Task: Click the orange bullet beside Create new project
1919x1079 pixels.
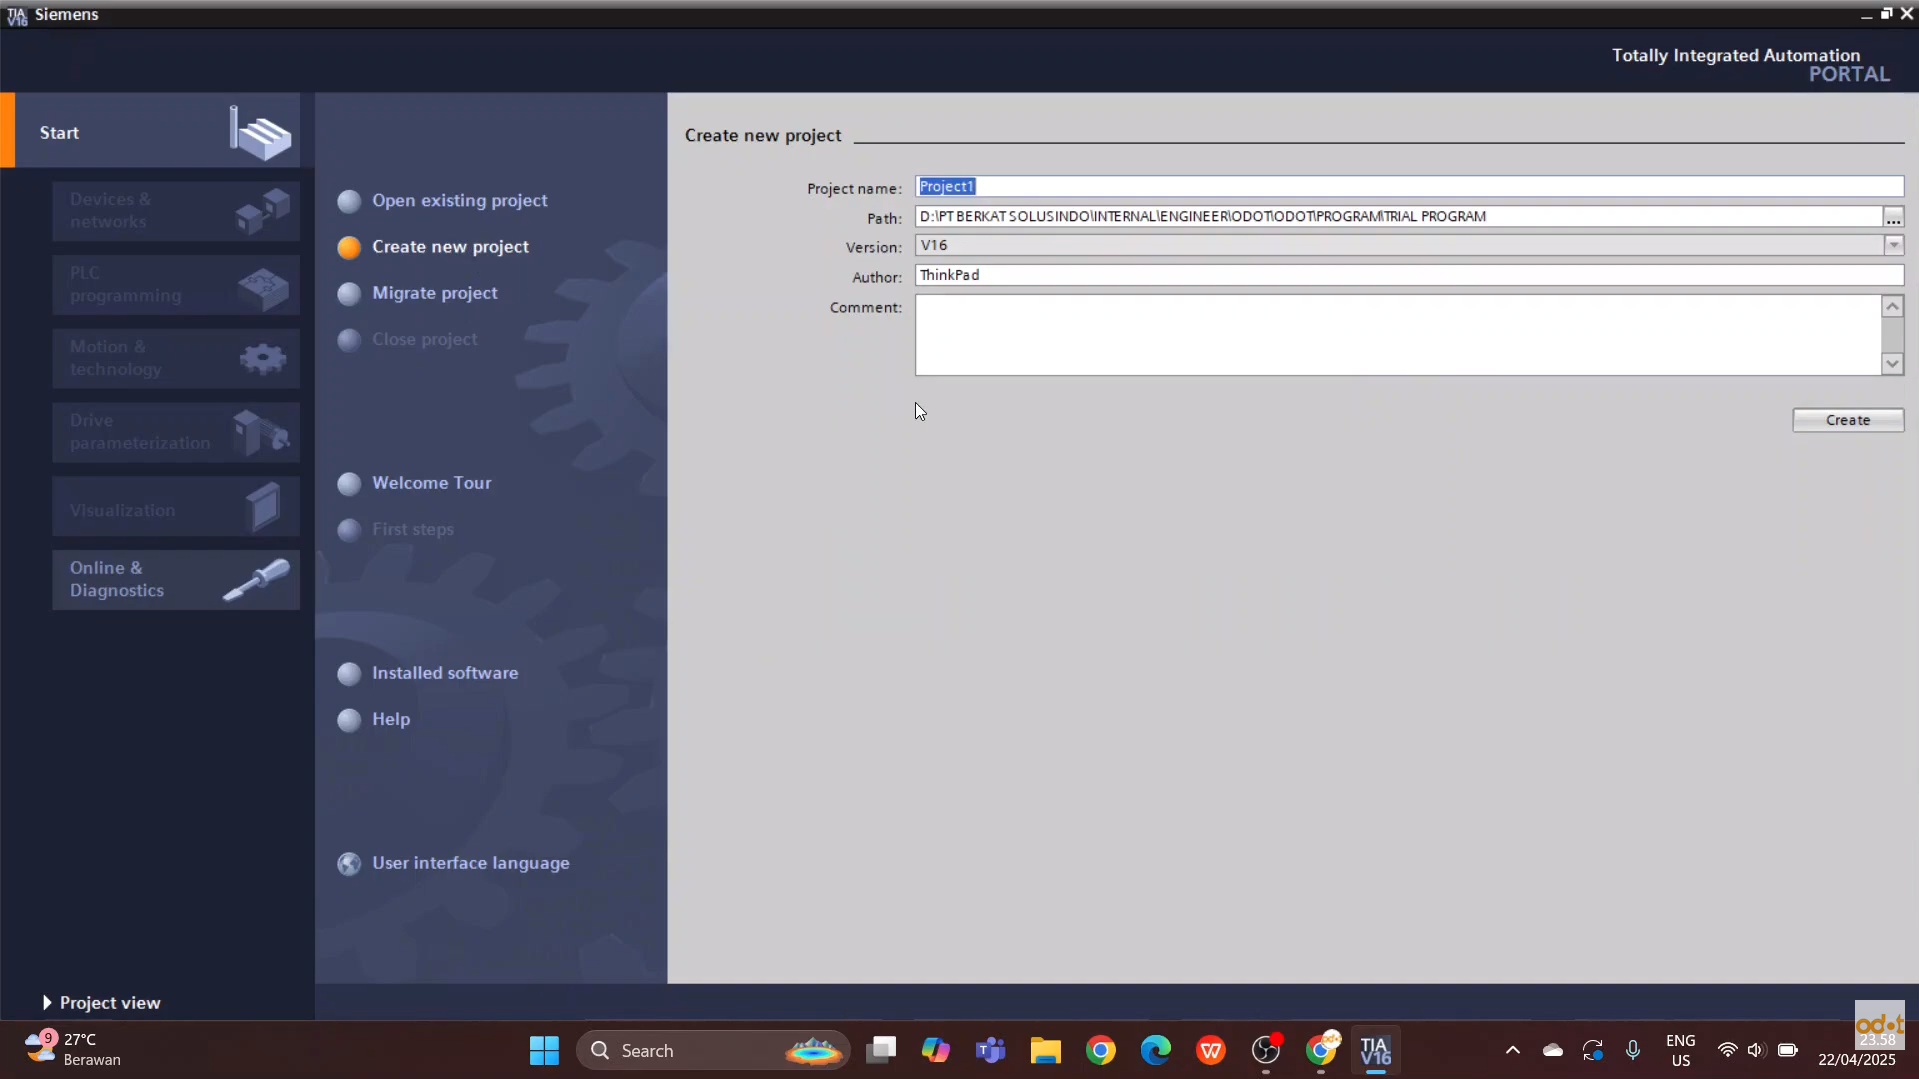Action: 349,248
